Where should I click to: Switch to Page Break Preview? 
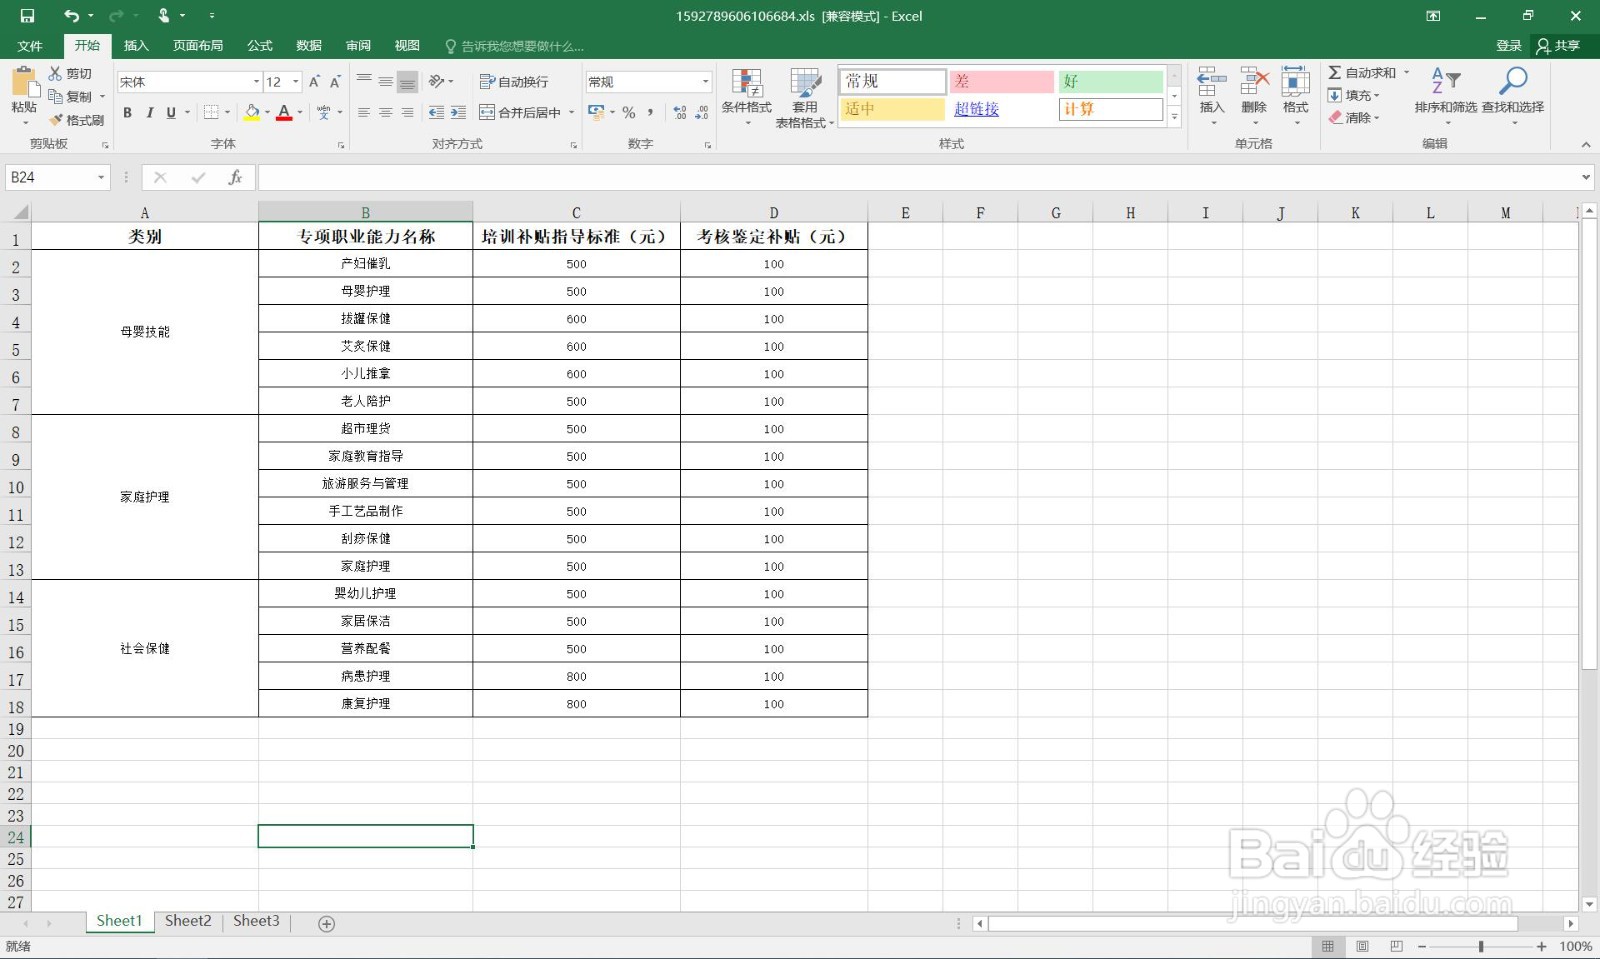(1396, 946)
